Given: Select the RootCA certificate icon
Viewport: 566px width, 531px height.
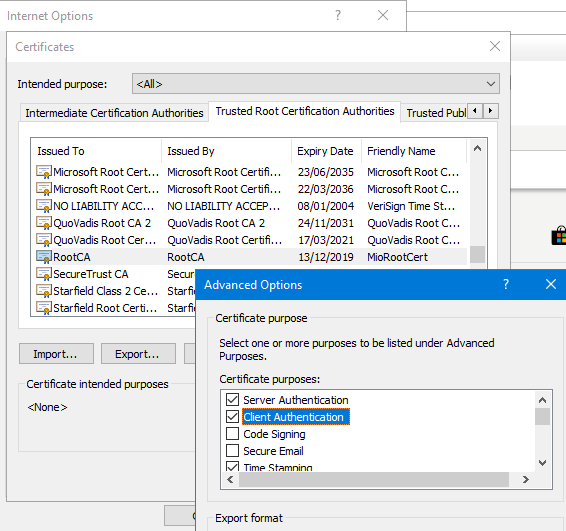Looking at the screenshot, I should click(x=44, y=257).
